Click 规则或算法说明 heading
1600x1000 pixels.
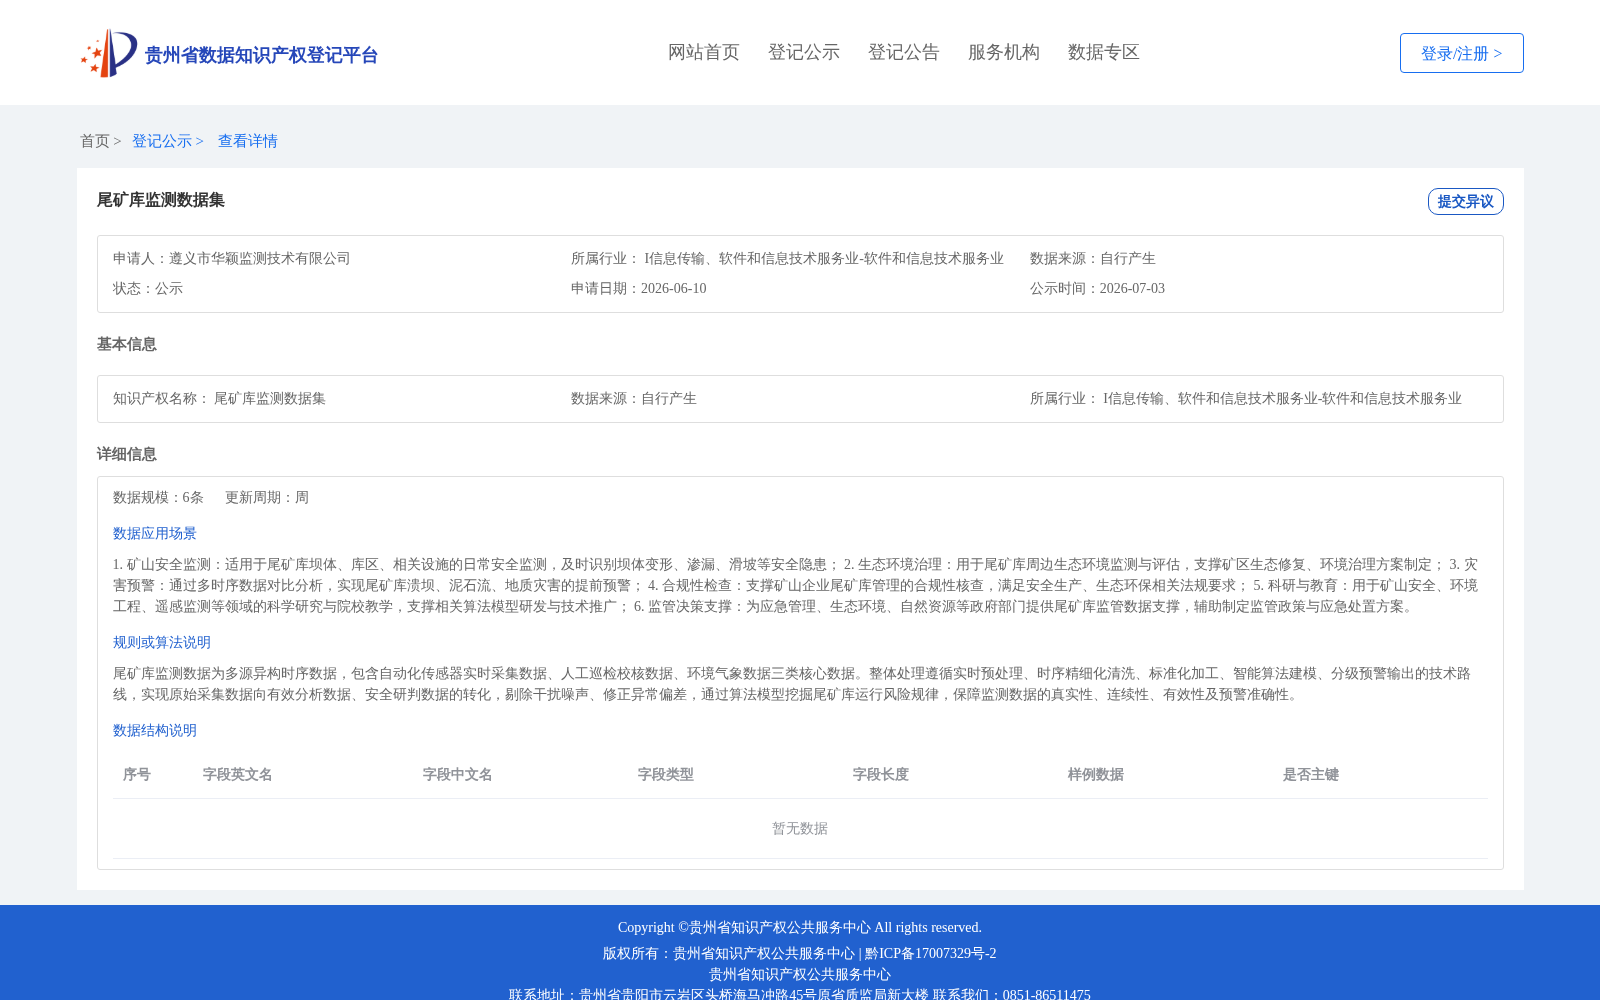point(162,642)
